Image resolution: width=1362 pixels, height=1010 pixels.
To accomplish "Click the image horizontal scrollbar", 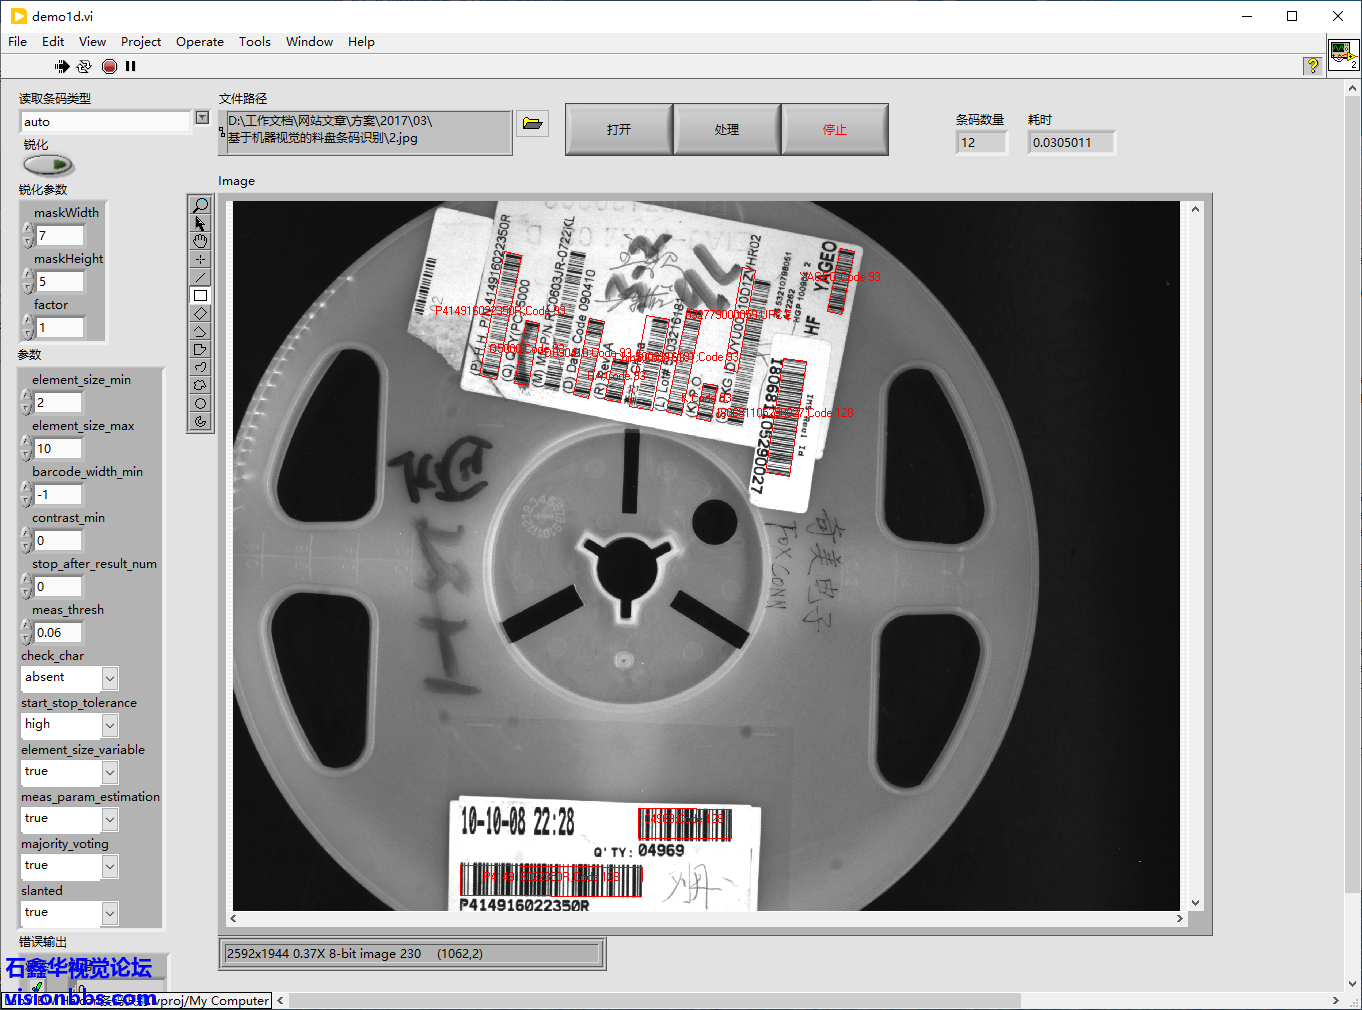I will click(706, 918).
